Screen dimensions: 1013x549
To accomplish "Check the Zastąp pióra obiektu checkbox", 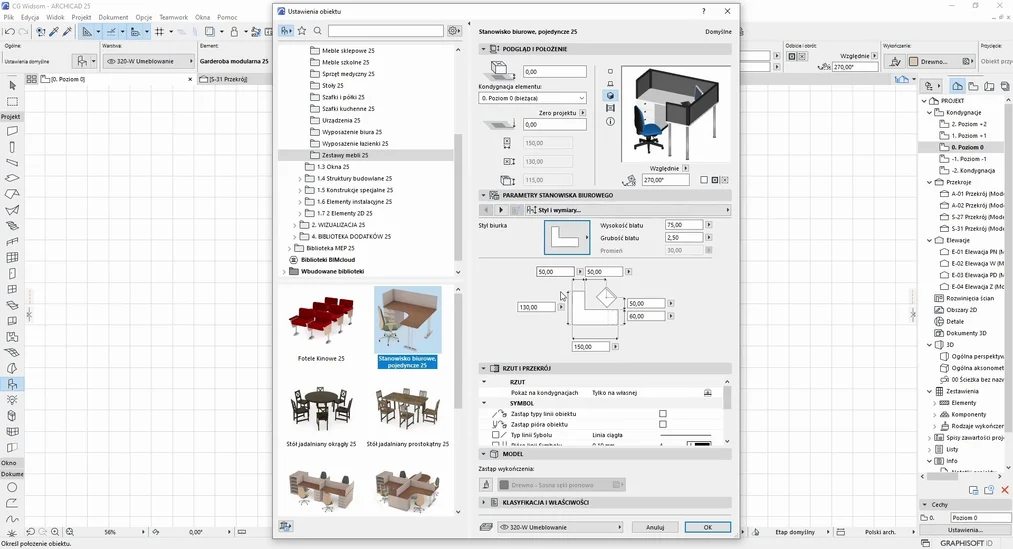I will point(662,424).
